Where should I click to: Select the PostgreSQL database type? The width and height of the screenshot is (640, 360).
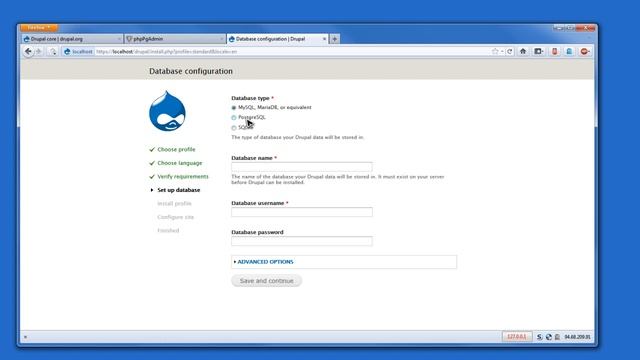pos(234,118)
